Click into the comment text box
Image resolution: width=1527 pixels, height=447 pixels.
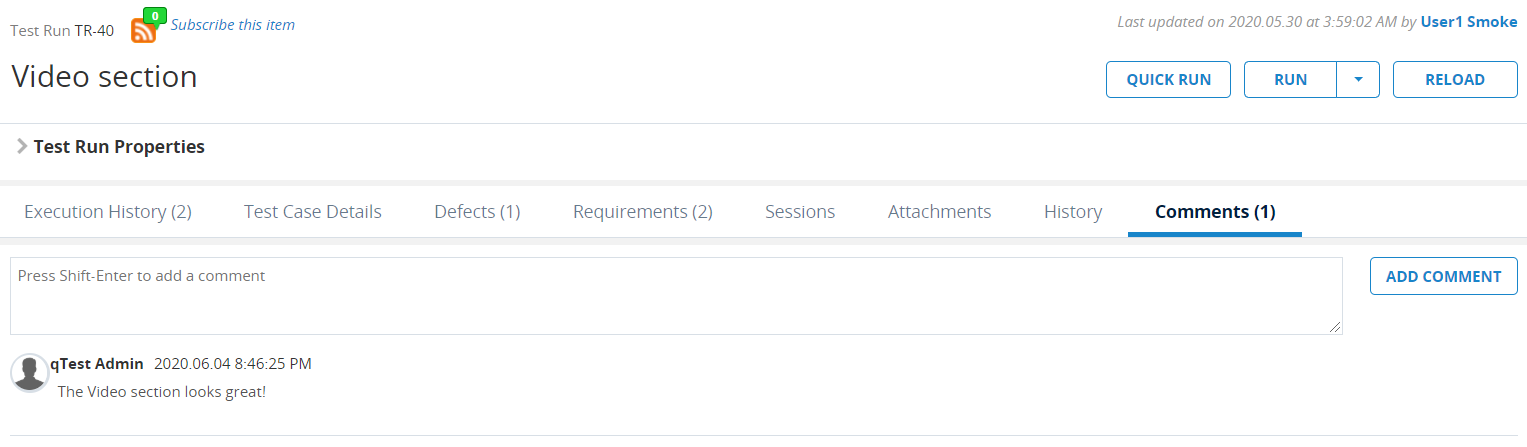point(676,296)
